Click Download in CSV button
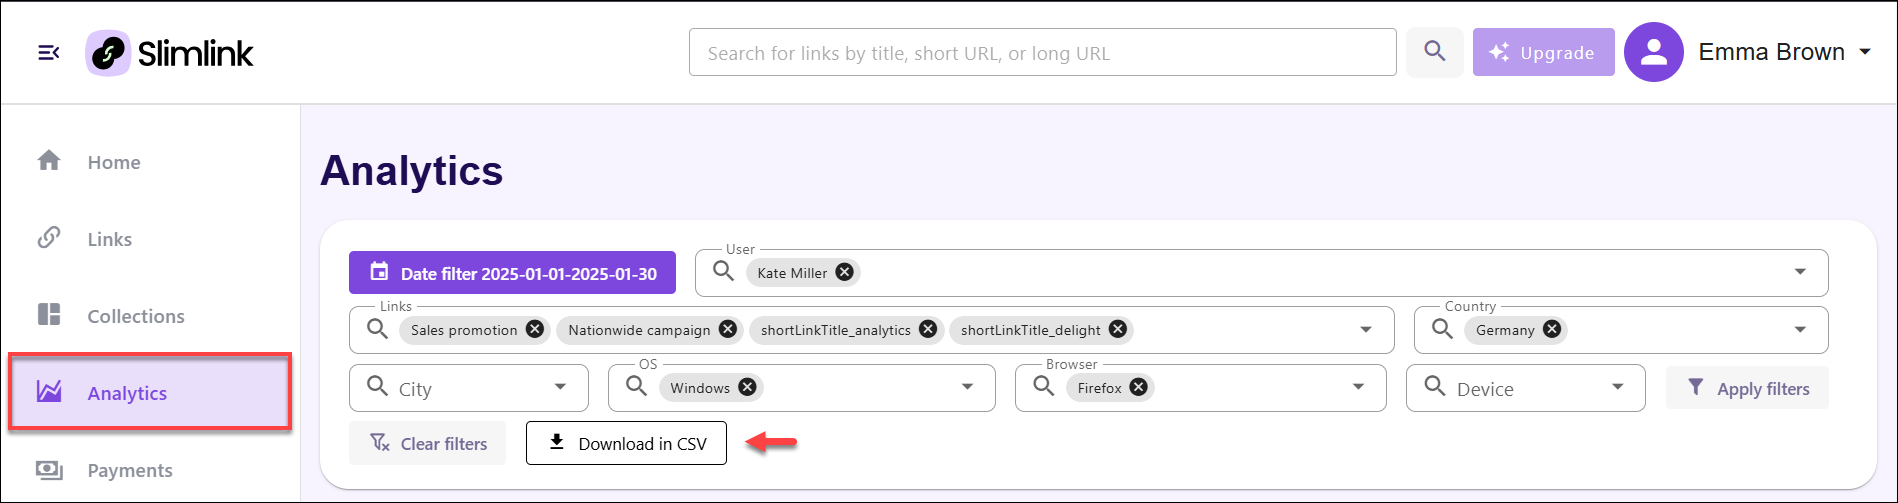Screen dimensions: 1898x503 626,443
